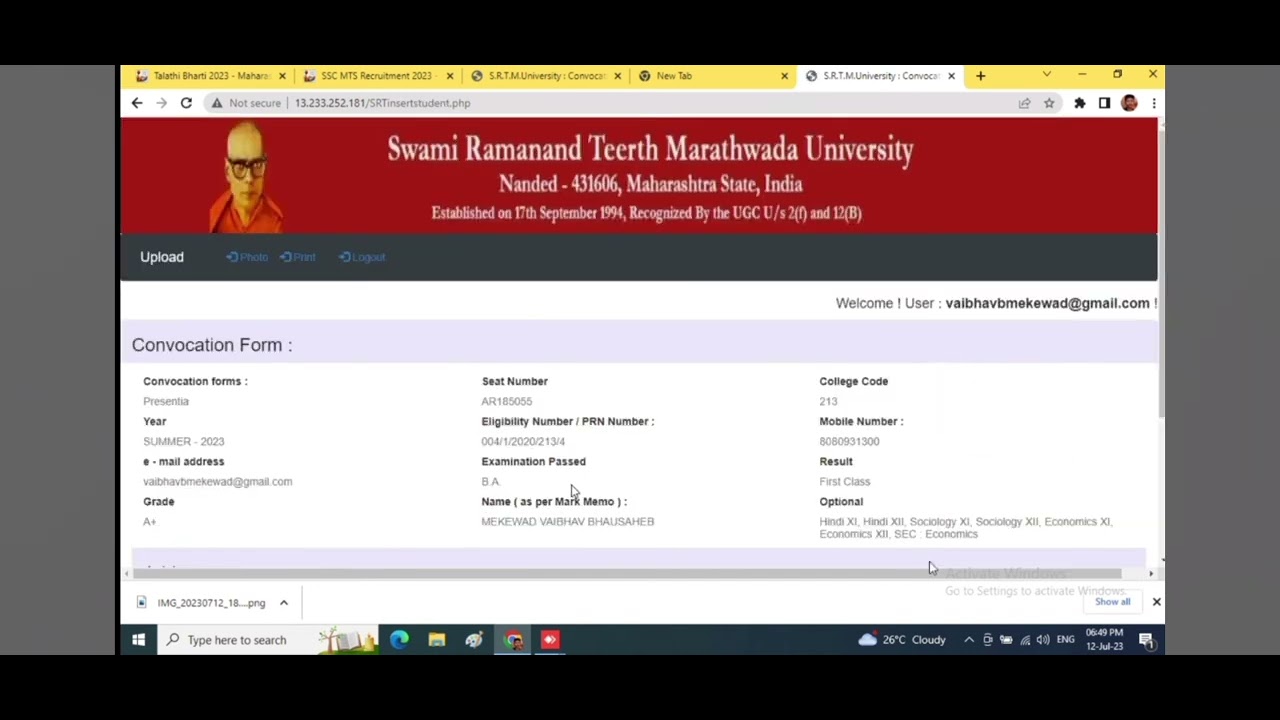Click the SUMMER - 2023 year value
Screen dimensions: 1280x720
pos(183,441)
